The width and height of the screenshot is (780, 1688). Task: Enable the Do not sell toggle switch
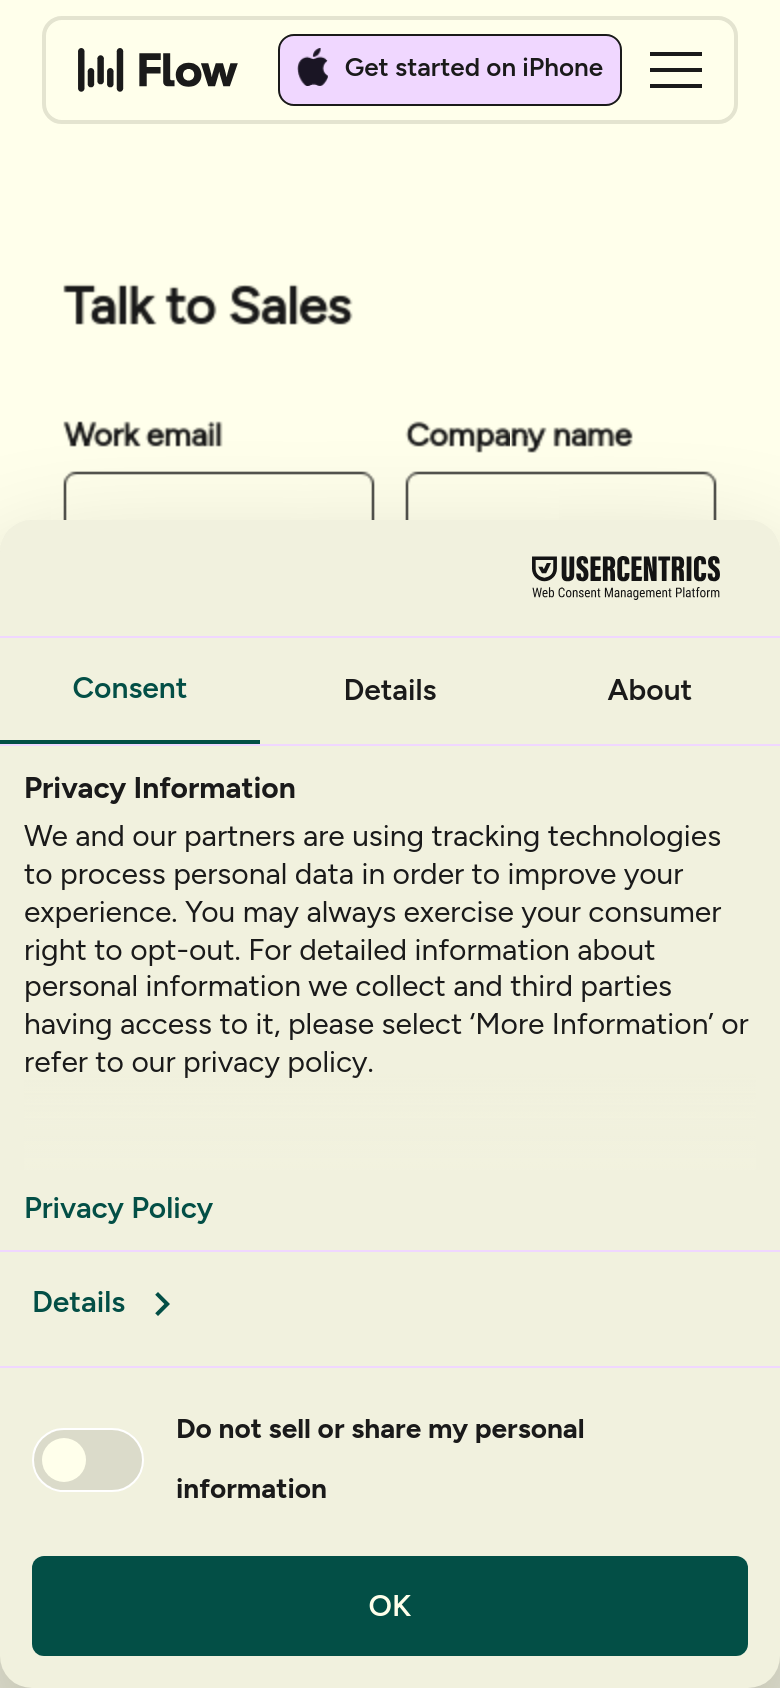[x=88, y=1460]
